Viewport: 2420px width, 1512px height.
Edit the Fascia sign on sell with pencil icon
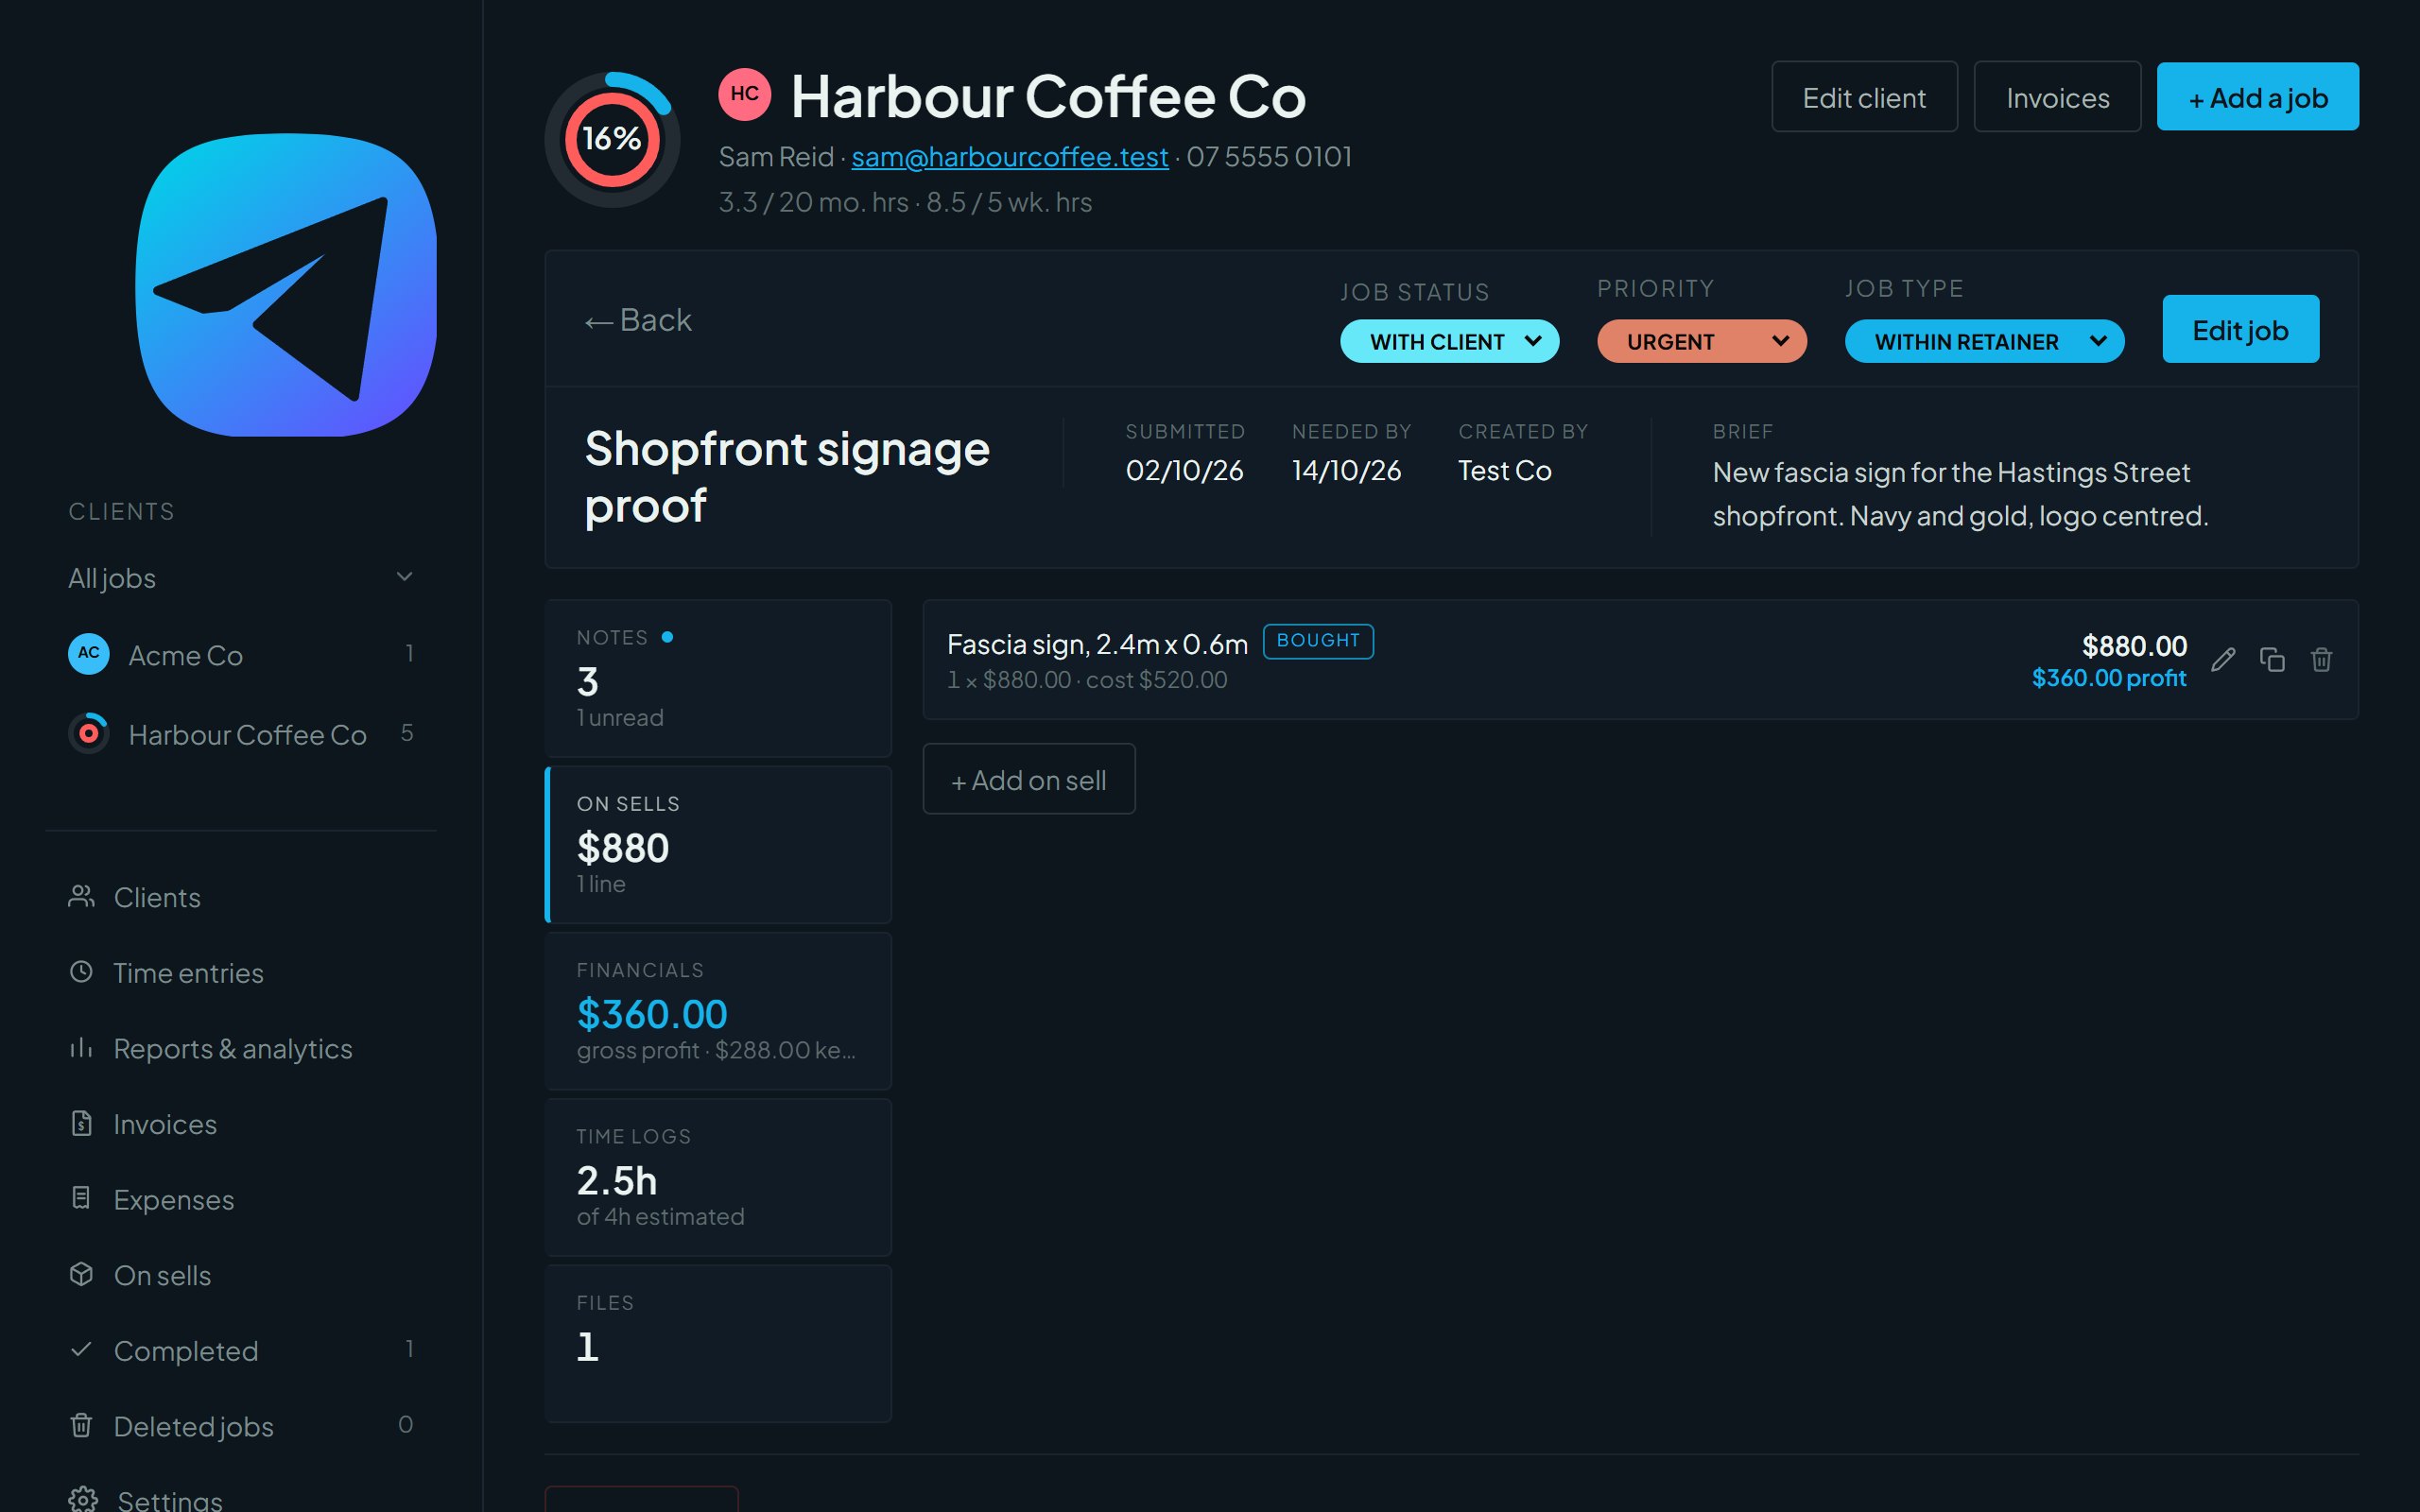[x=2222, y=660]
